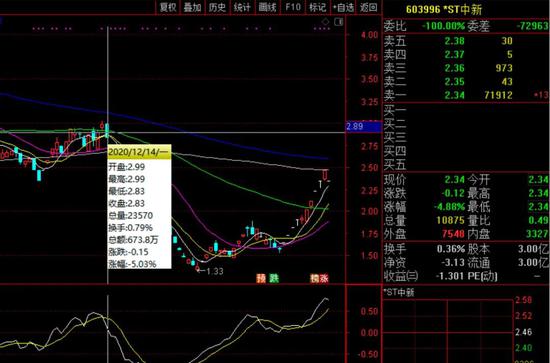The height and width of the screenshot is (363, 550).
Task: Click the 外盘 7548 value
Action: 453,234
